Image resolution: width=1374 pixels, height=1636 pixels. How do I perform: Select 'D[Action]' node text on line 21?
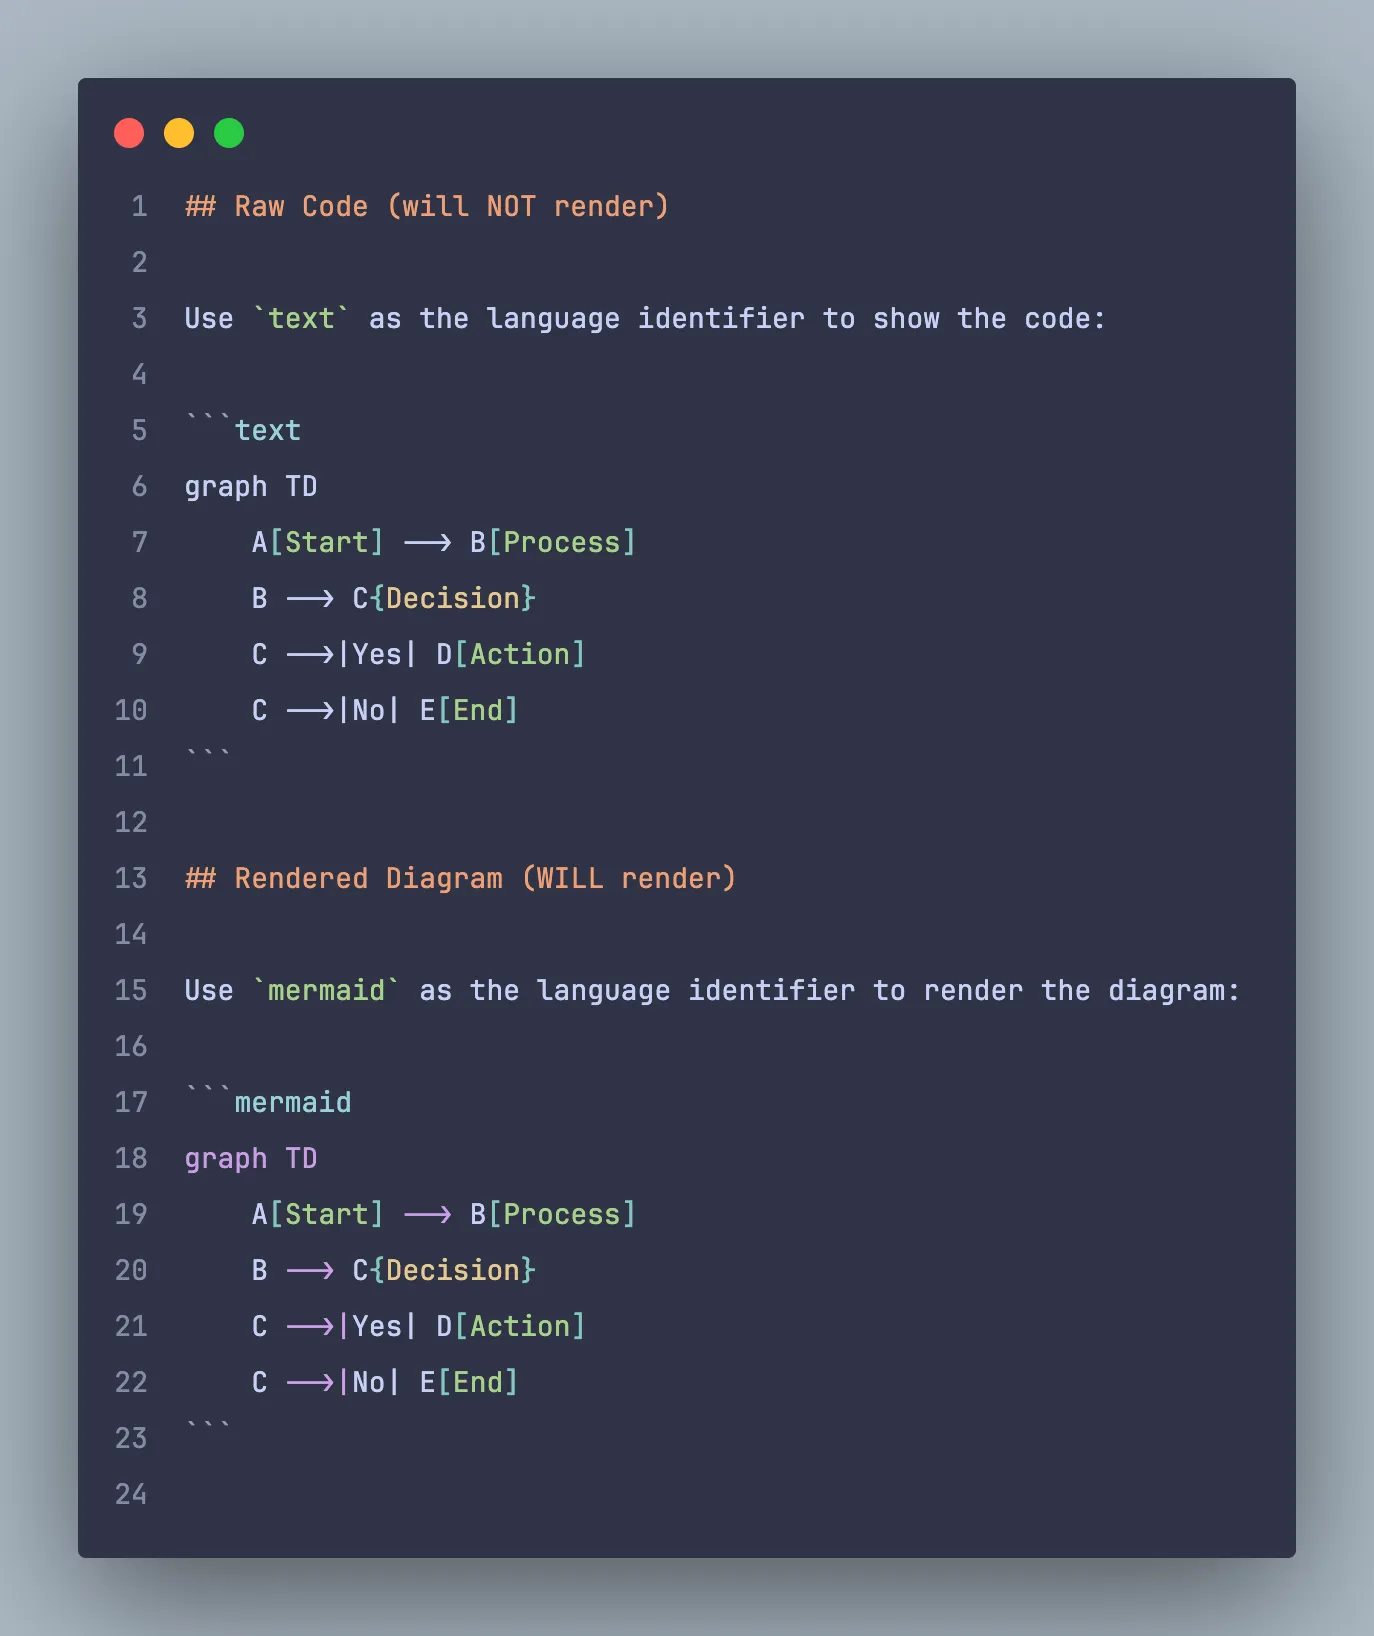pyautogui.click(x=511, y=1326)
